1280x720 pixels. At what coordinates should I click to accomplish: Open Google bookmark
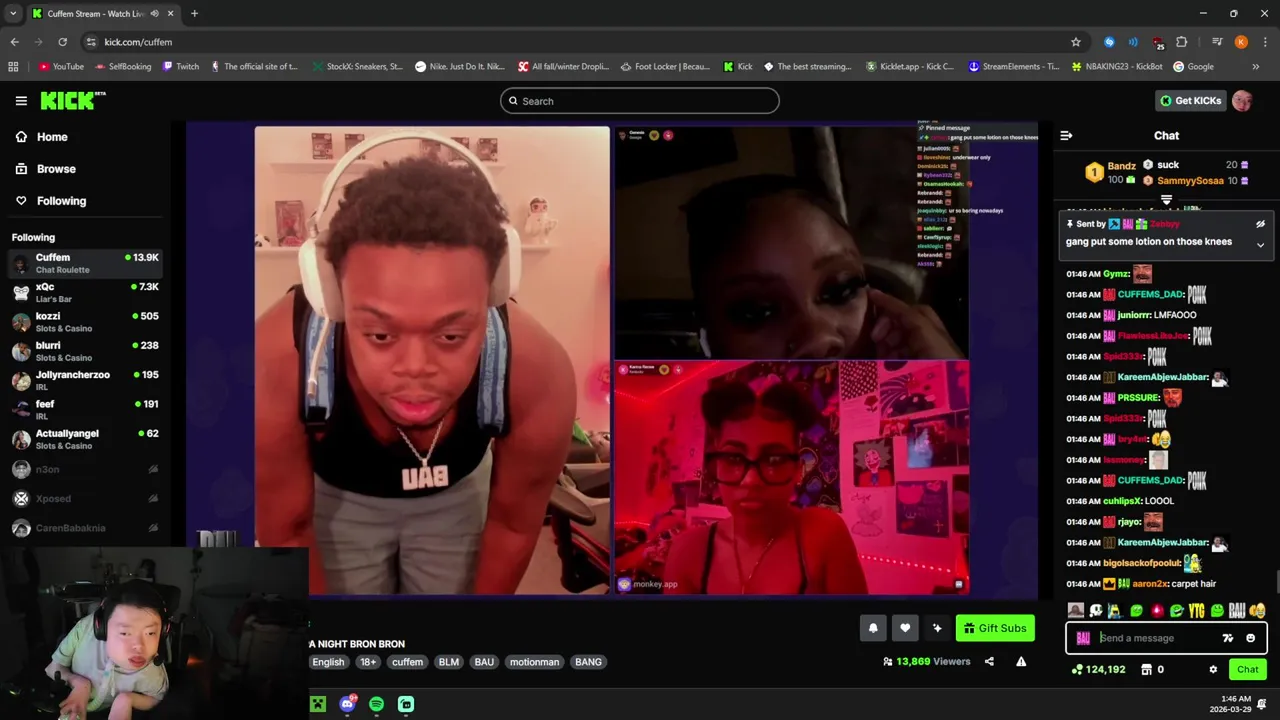pyautogui.click(x=1193, y=67)
